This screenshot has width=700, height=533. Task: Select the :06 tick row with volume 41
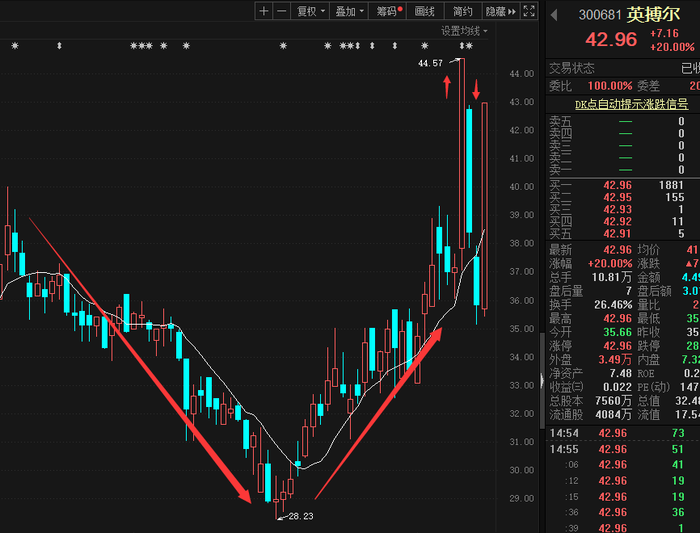pos(623,465)
